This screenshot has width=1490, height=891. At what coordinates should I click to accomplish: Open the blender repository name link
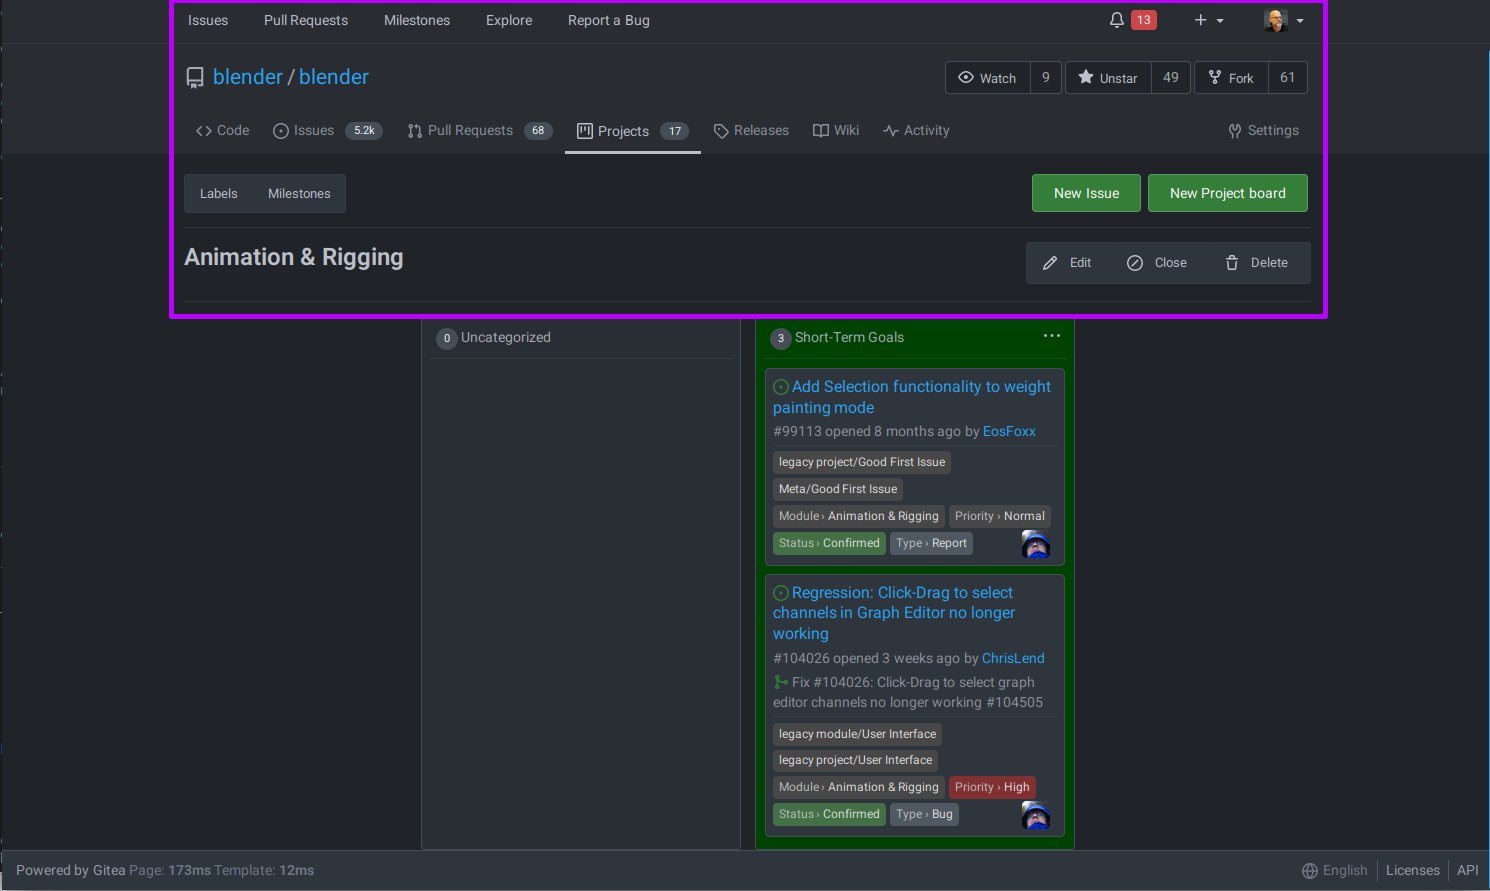(334, 77)
